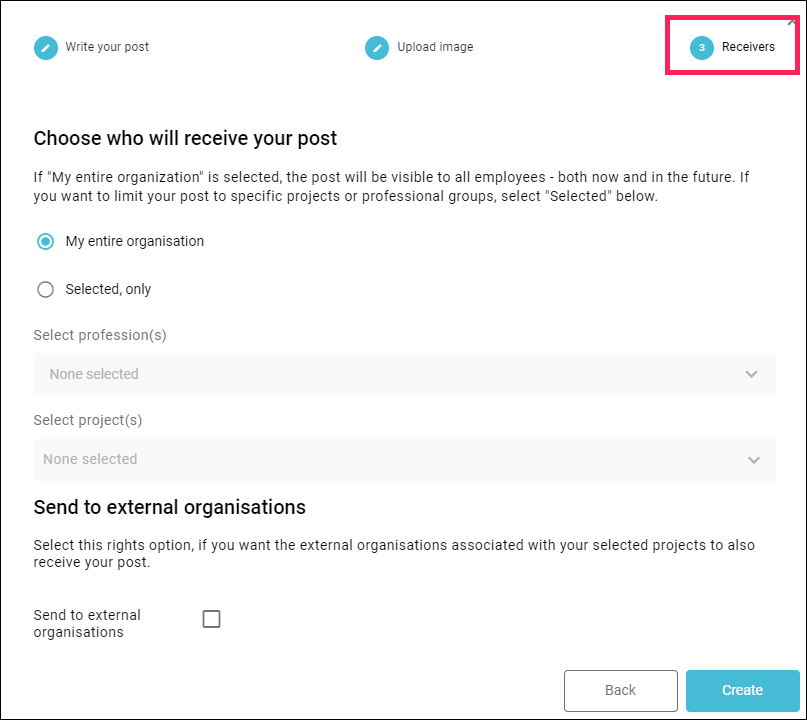Click the Choose who will receive your post heading
The image size is (807, 720).
pos(185,138)
